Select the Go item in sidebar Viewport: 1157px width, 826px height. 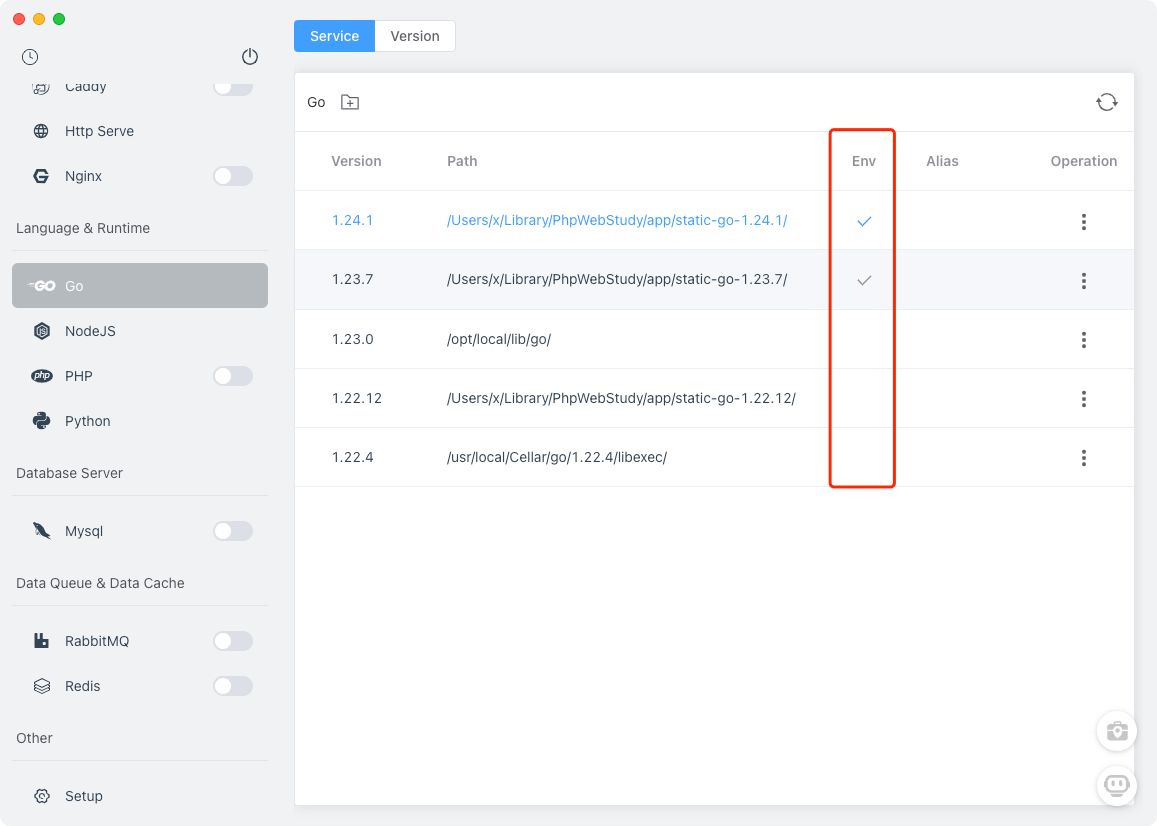[x=140, y=286]
